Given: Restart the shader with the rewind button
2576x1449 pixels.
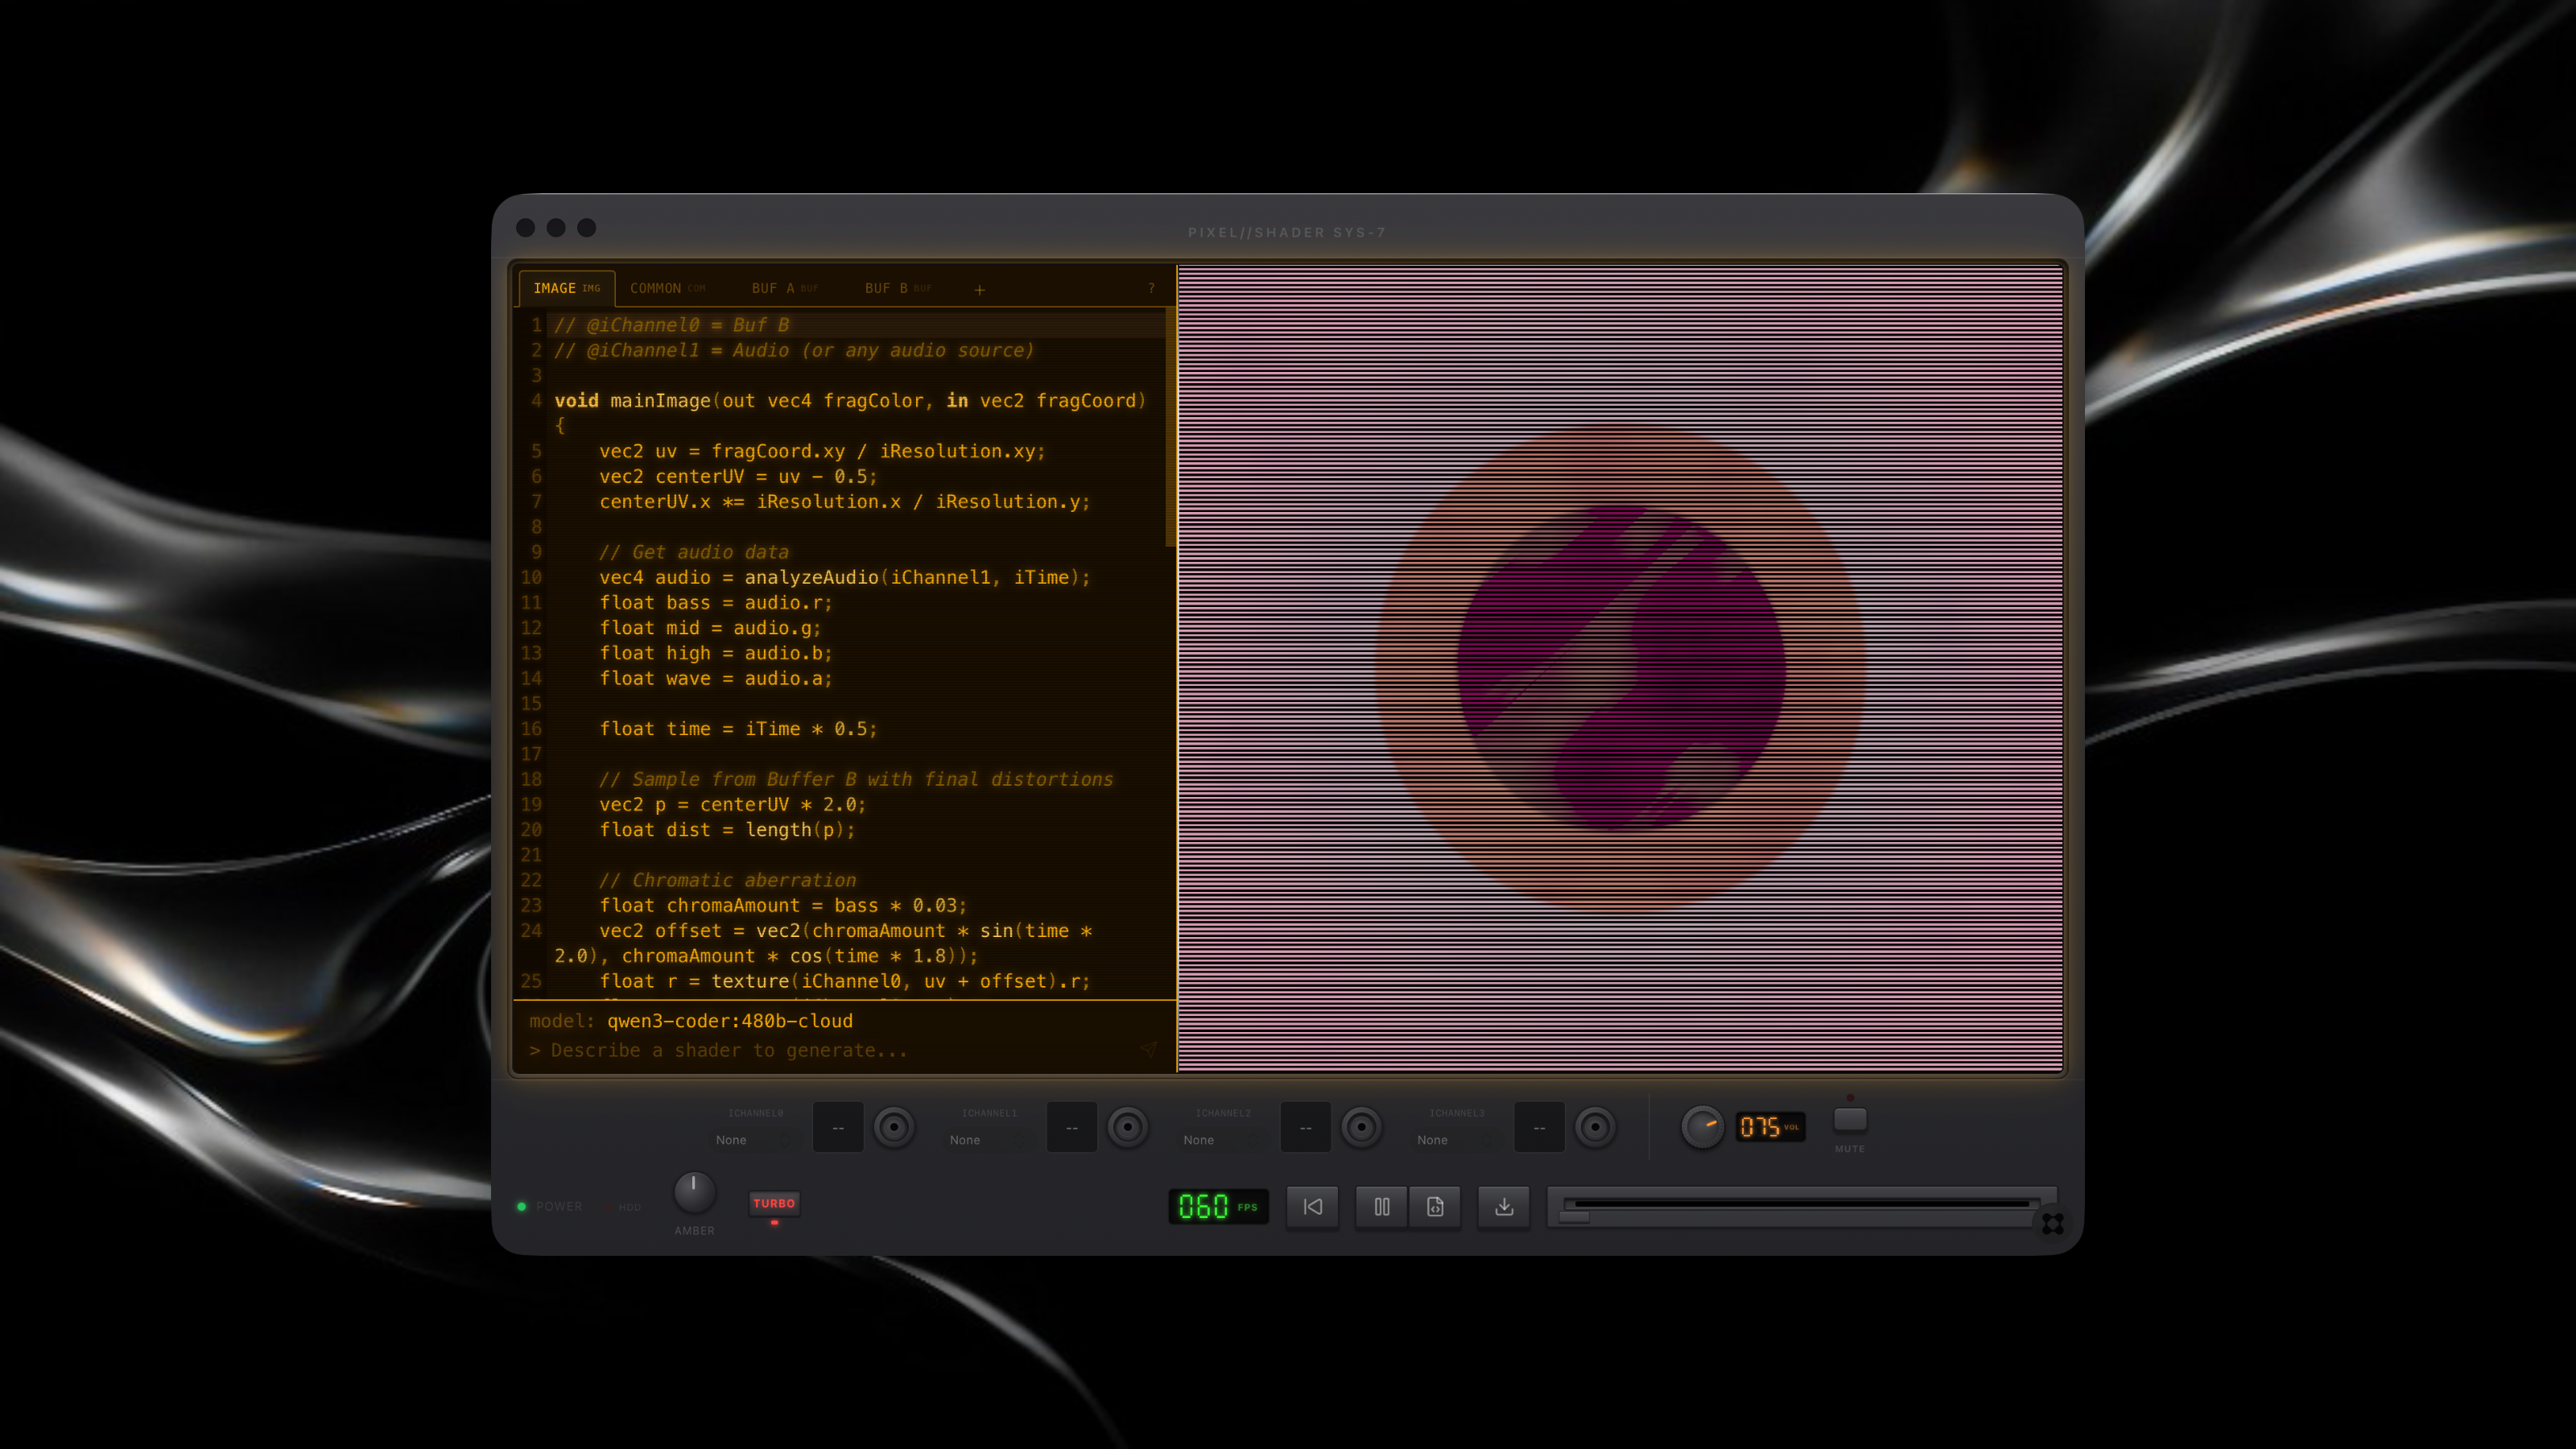Looking at the screenshot, I should [x=1312, y=1207].
